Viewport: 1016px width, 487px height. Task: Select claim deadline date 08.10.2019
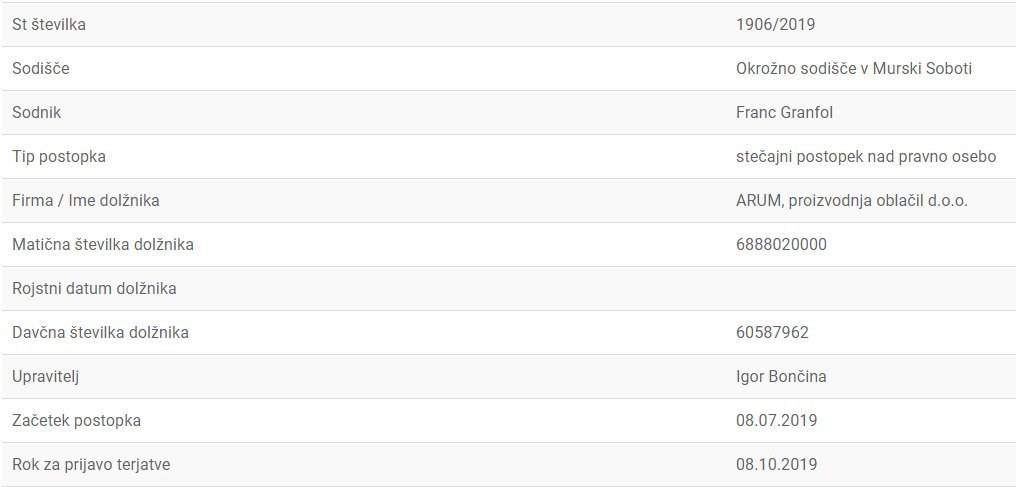pyautogui.click(x=776, y=465)
